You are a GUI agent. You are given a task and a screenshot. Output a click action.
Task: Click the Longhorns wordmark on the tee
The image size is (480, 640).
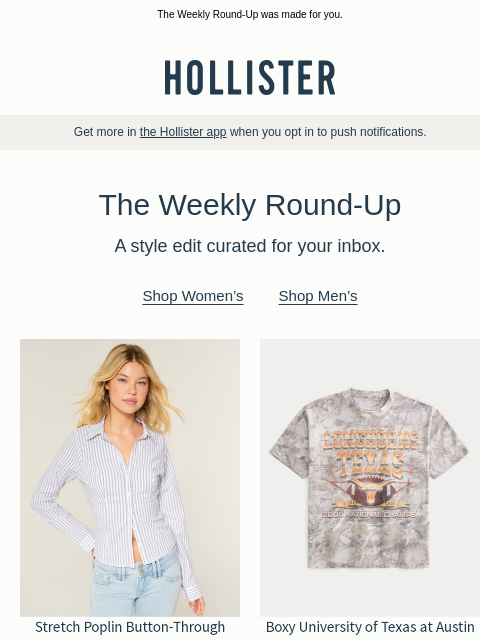371,440
